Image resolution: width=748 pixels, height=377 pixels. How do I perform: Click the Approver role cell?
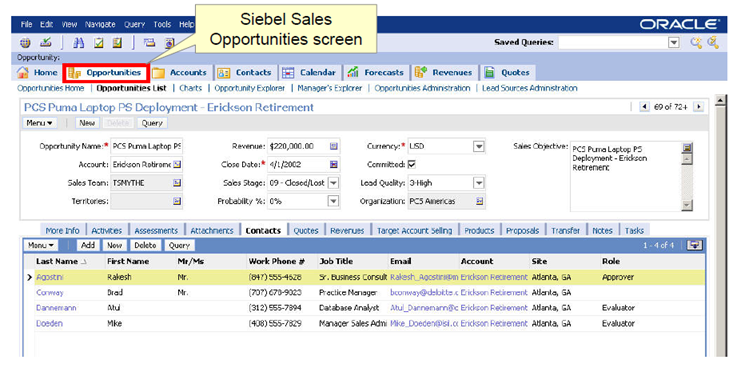(618, 277)
